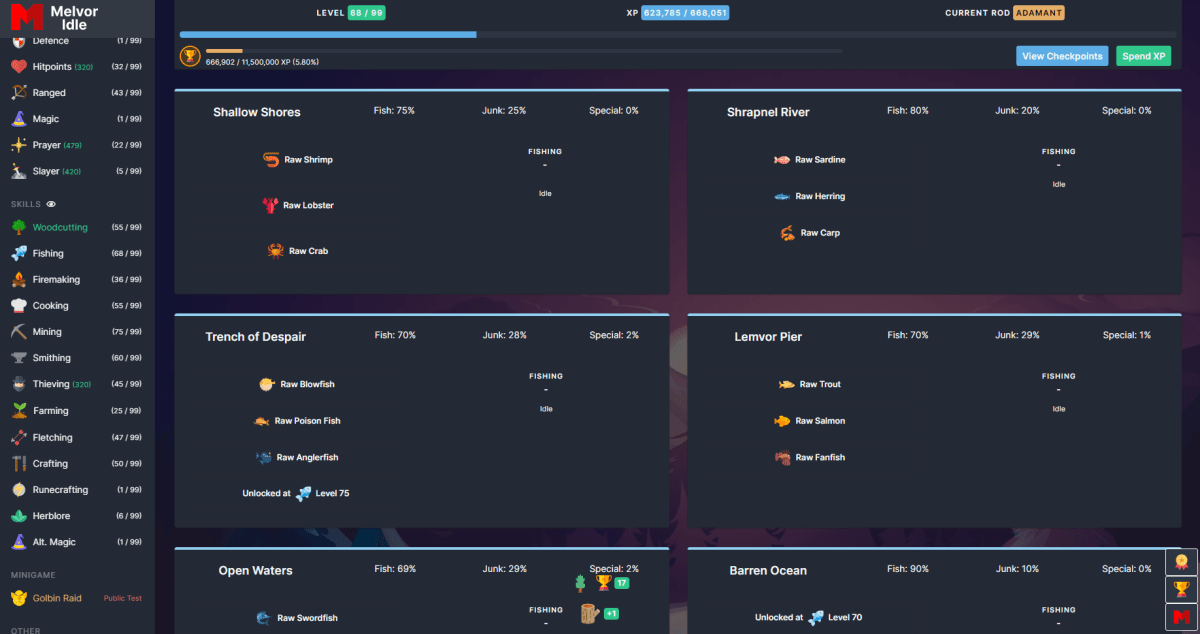Select the Raw Sardine icon
The image size is (1200, 634).
click(782, 160)
